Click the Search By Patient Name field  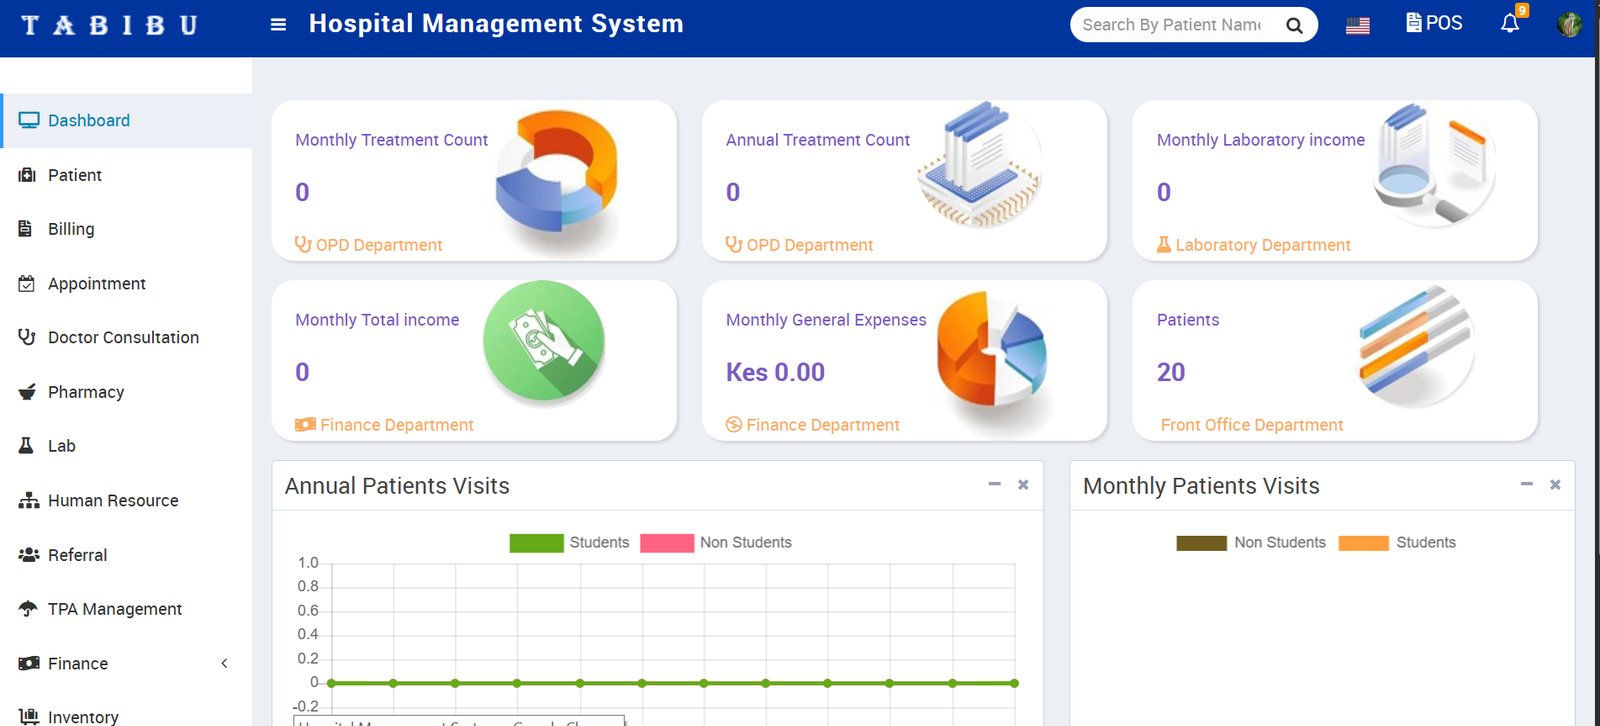click(x=1171, y=25)
